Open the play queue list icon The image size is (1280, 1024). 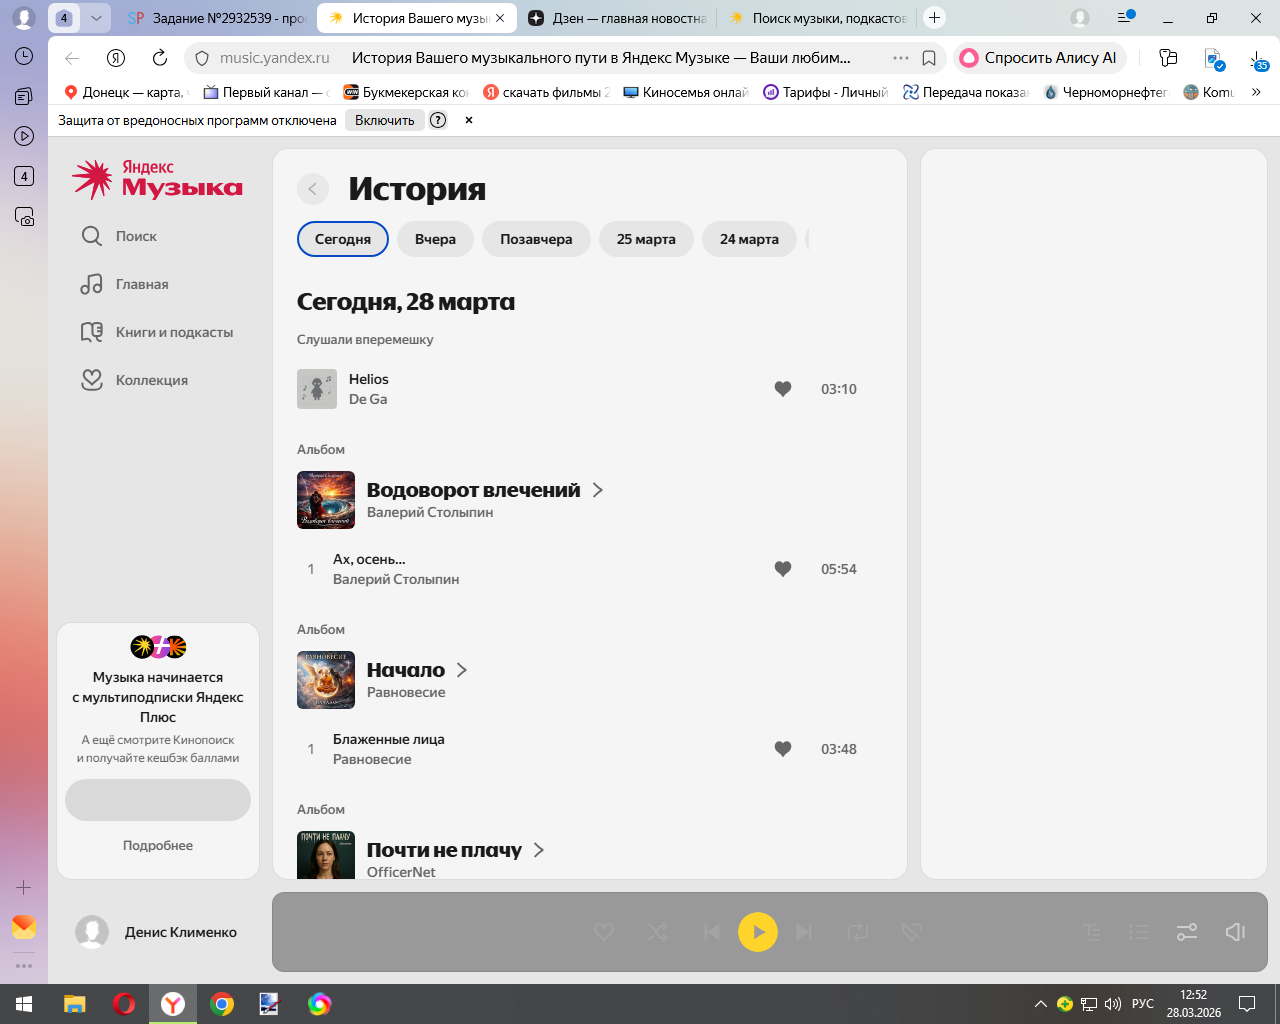point(1139,932)
